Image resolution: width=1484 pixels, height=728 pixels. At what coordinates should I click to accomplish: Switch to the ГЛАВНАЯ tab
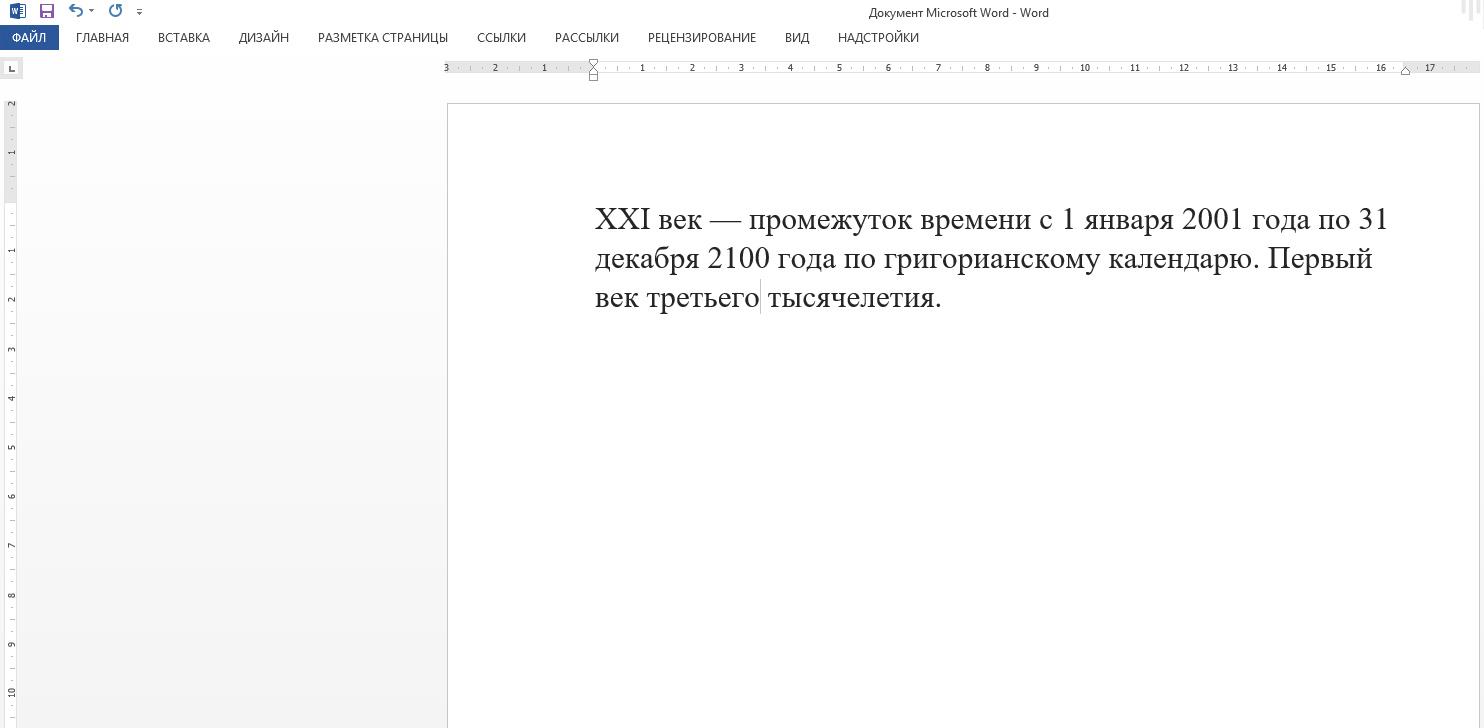(x=102, y=37)
